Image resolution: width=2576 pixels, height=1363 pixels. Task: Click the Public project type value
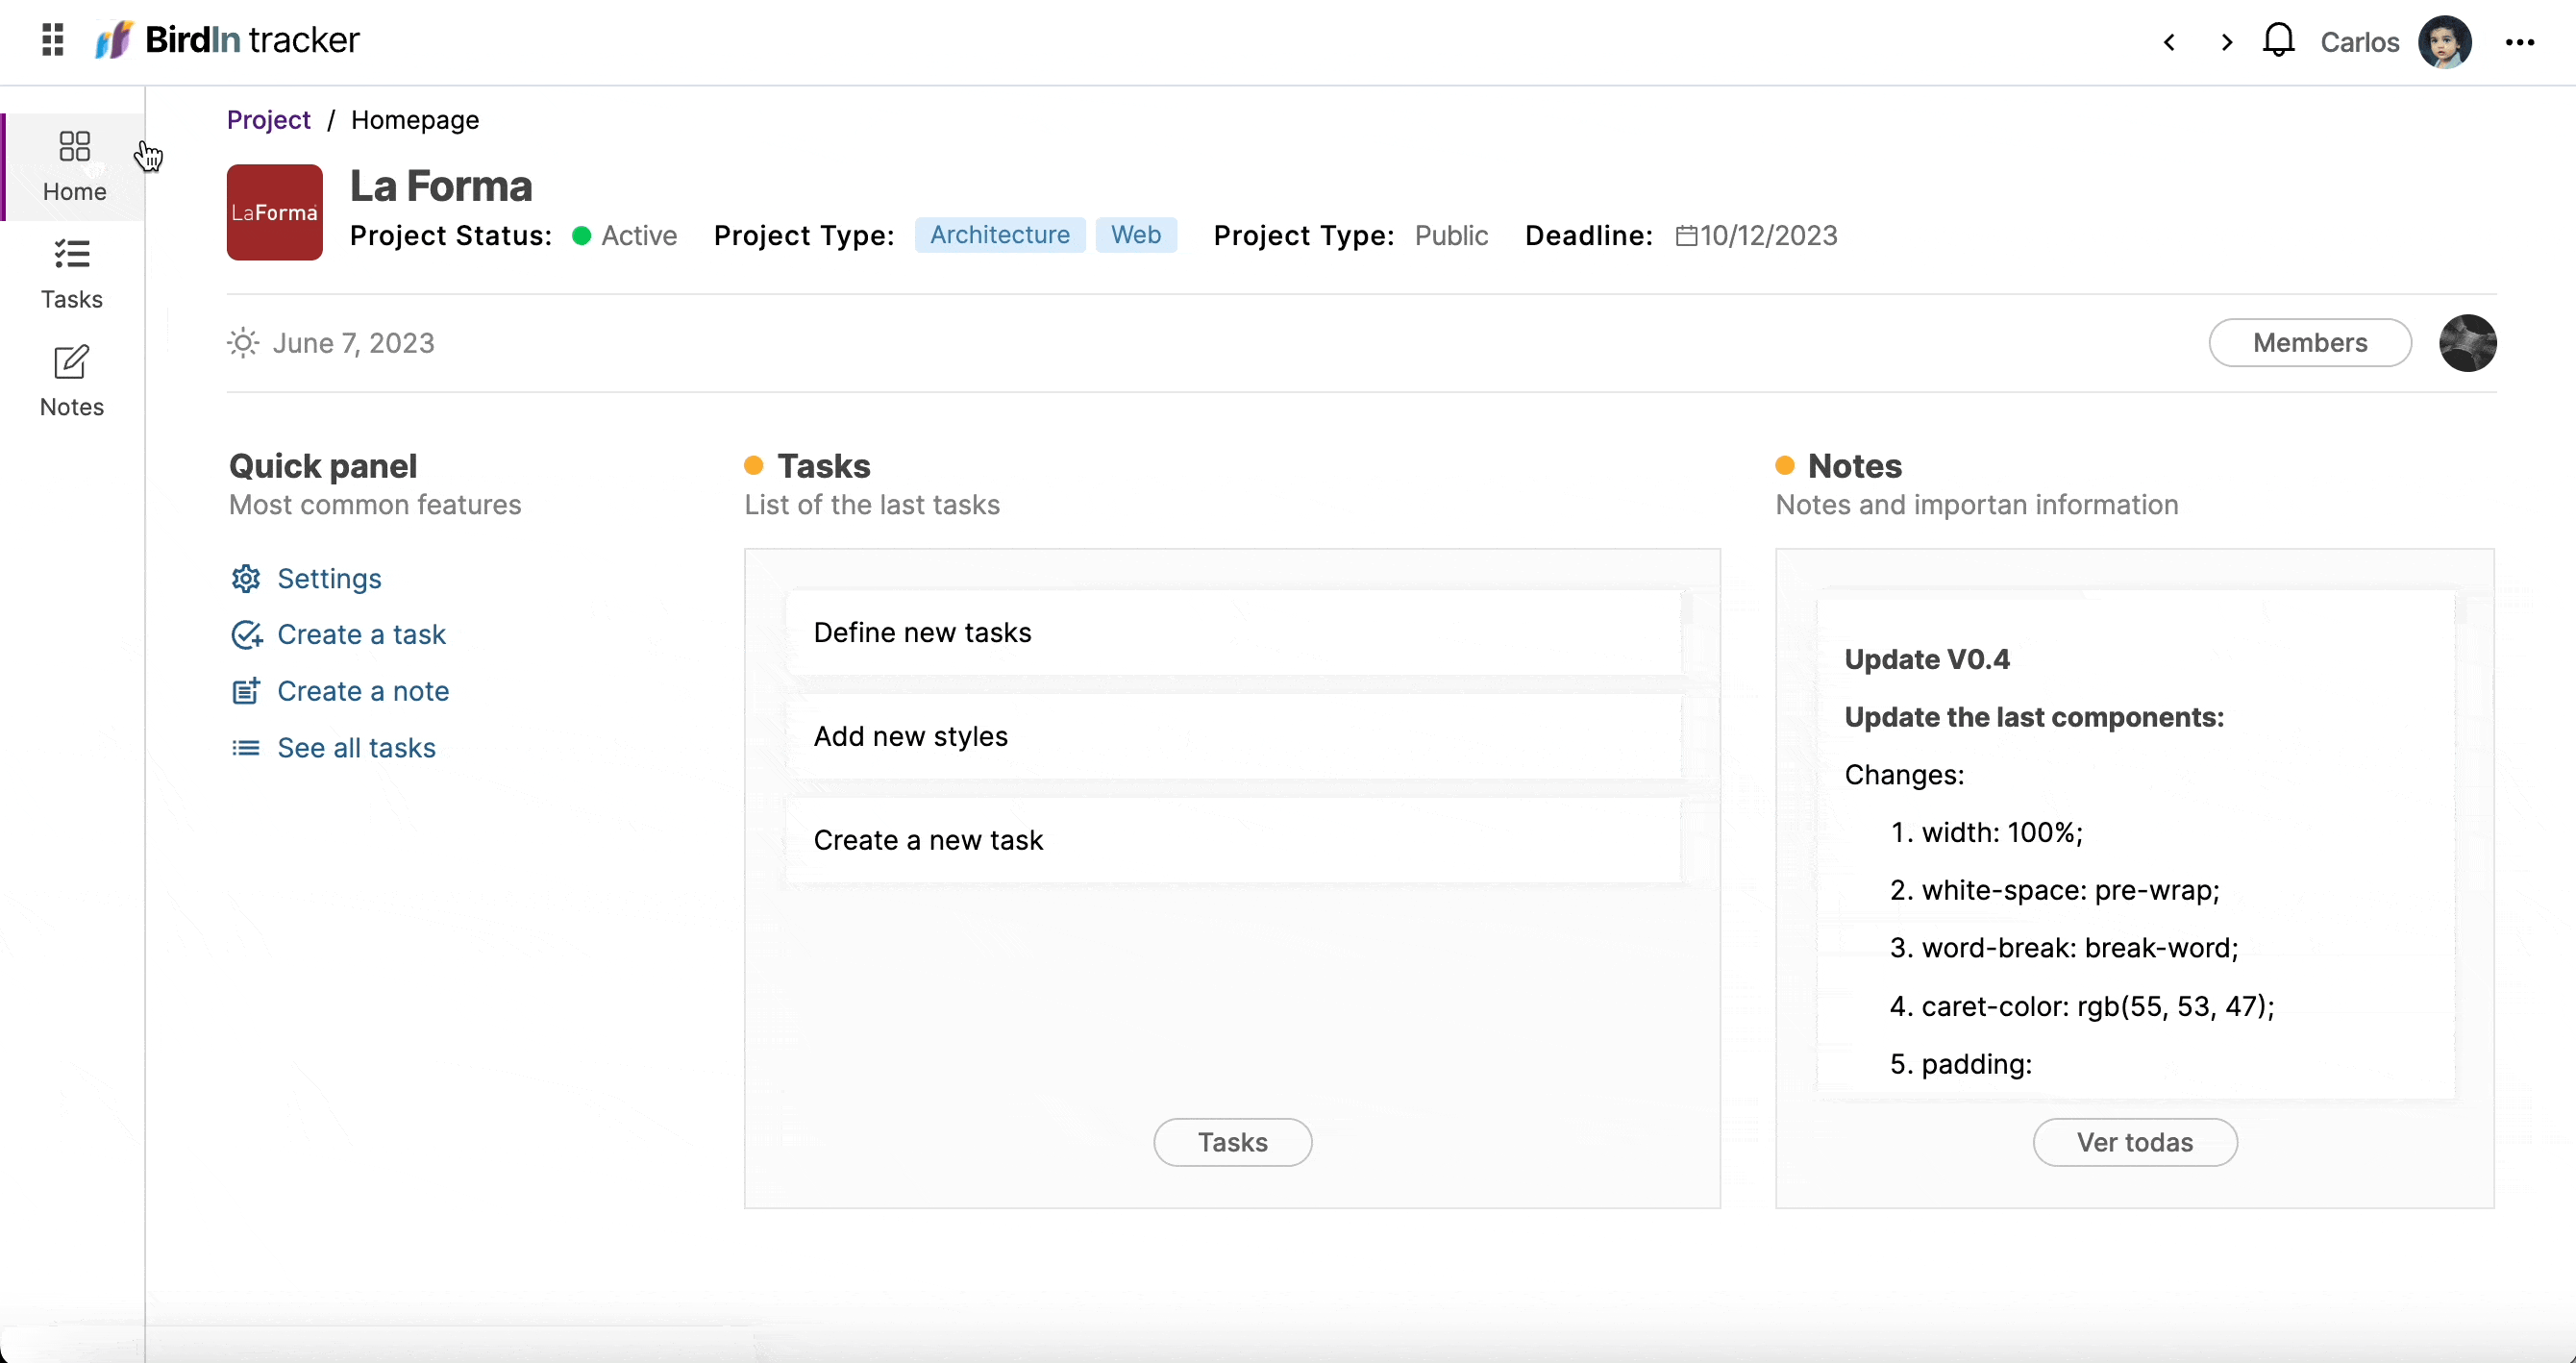(x=1451, y=236)
